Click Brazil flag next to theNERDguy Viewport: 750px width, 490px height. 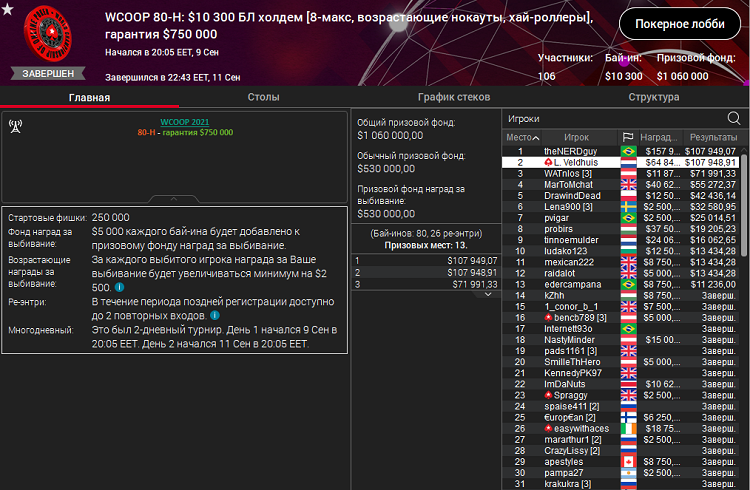pyautogui.click(x=629, y=152)
